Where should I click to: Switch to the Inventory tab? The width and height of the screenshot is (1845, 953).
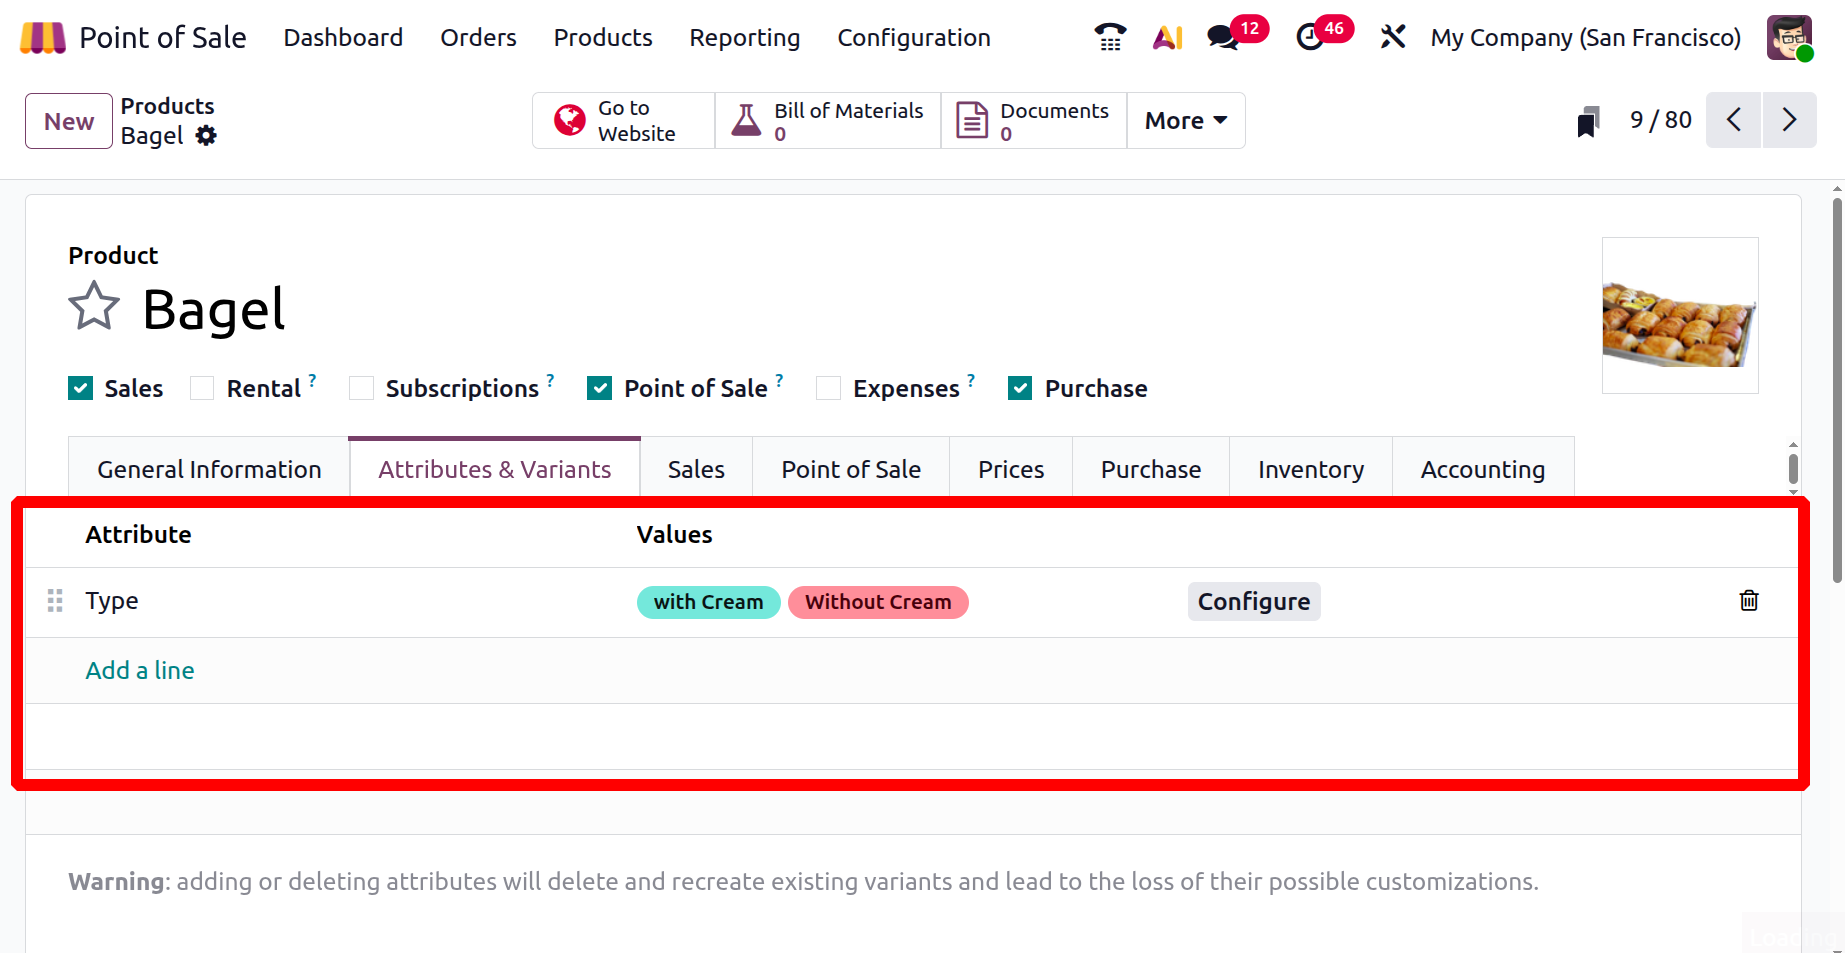(1310, 469)
